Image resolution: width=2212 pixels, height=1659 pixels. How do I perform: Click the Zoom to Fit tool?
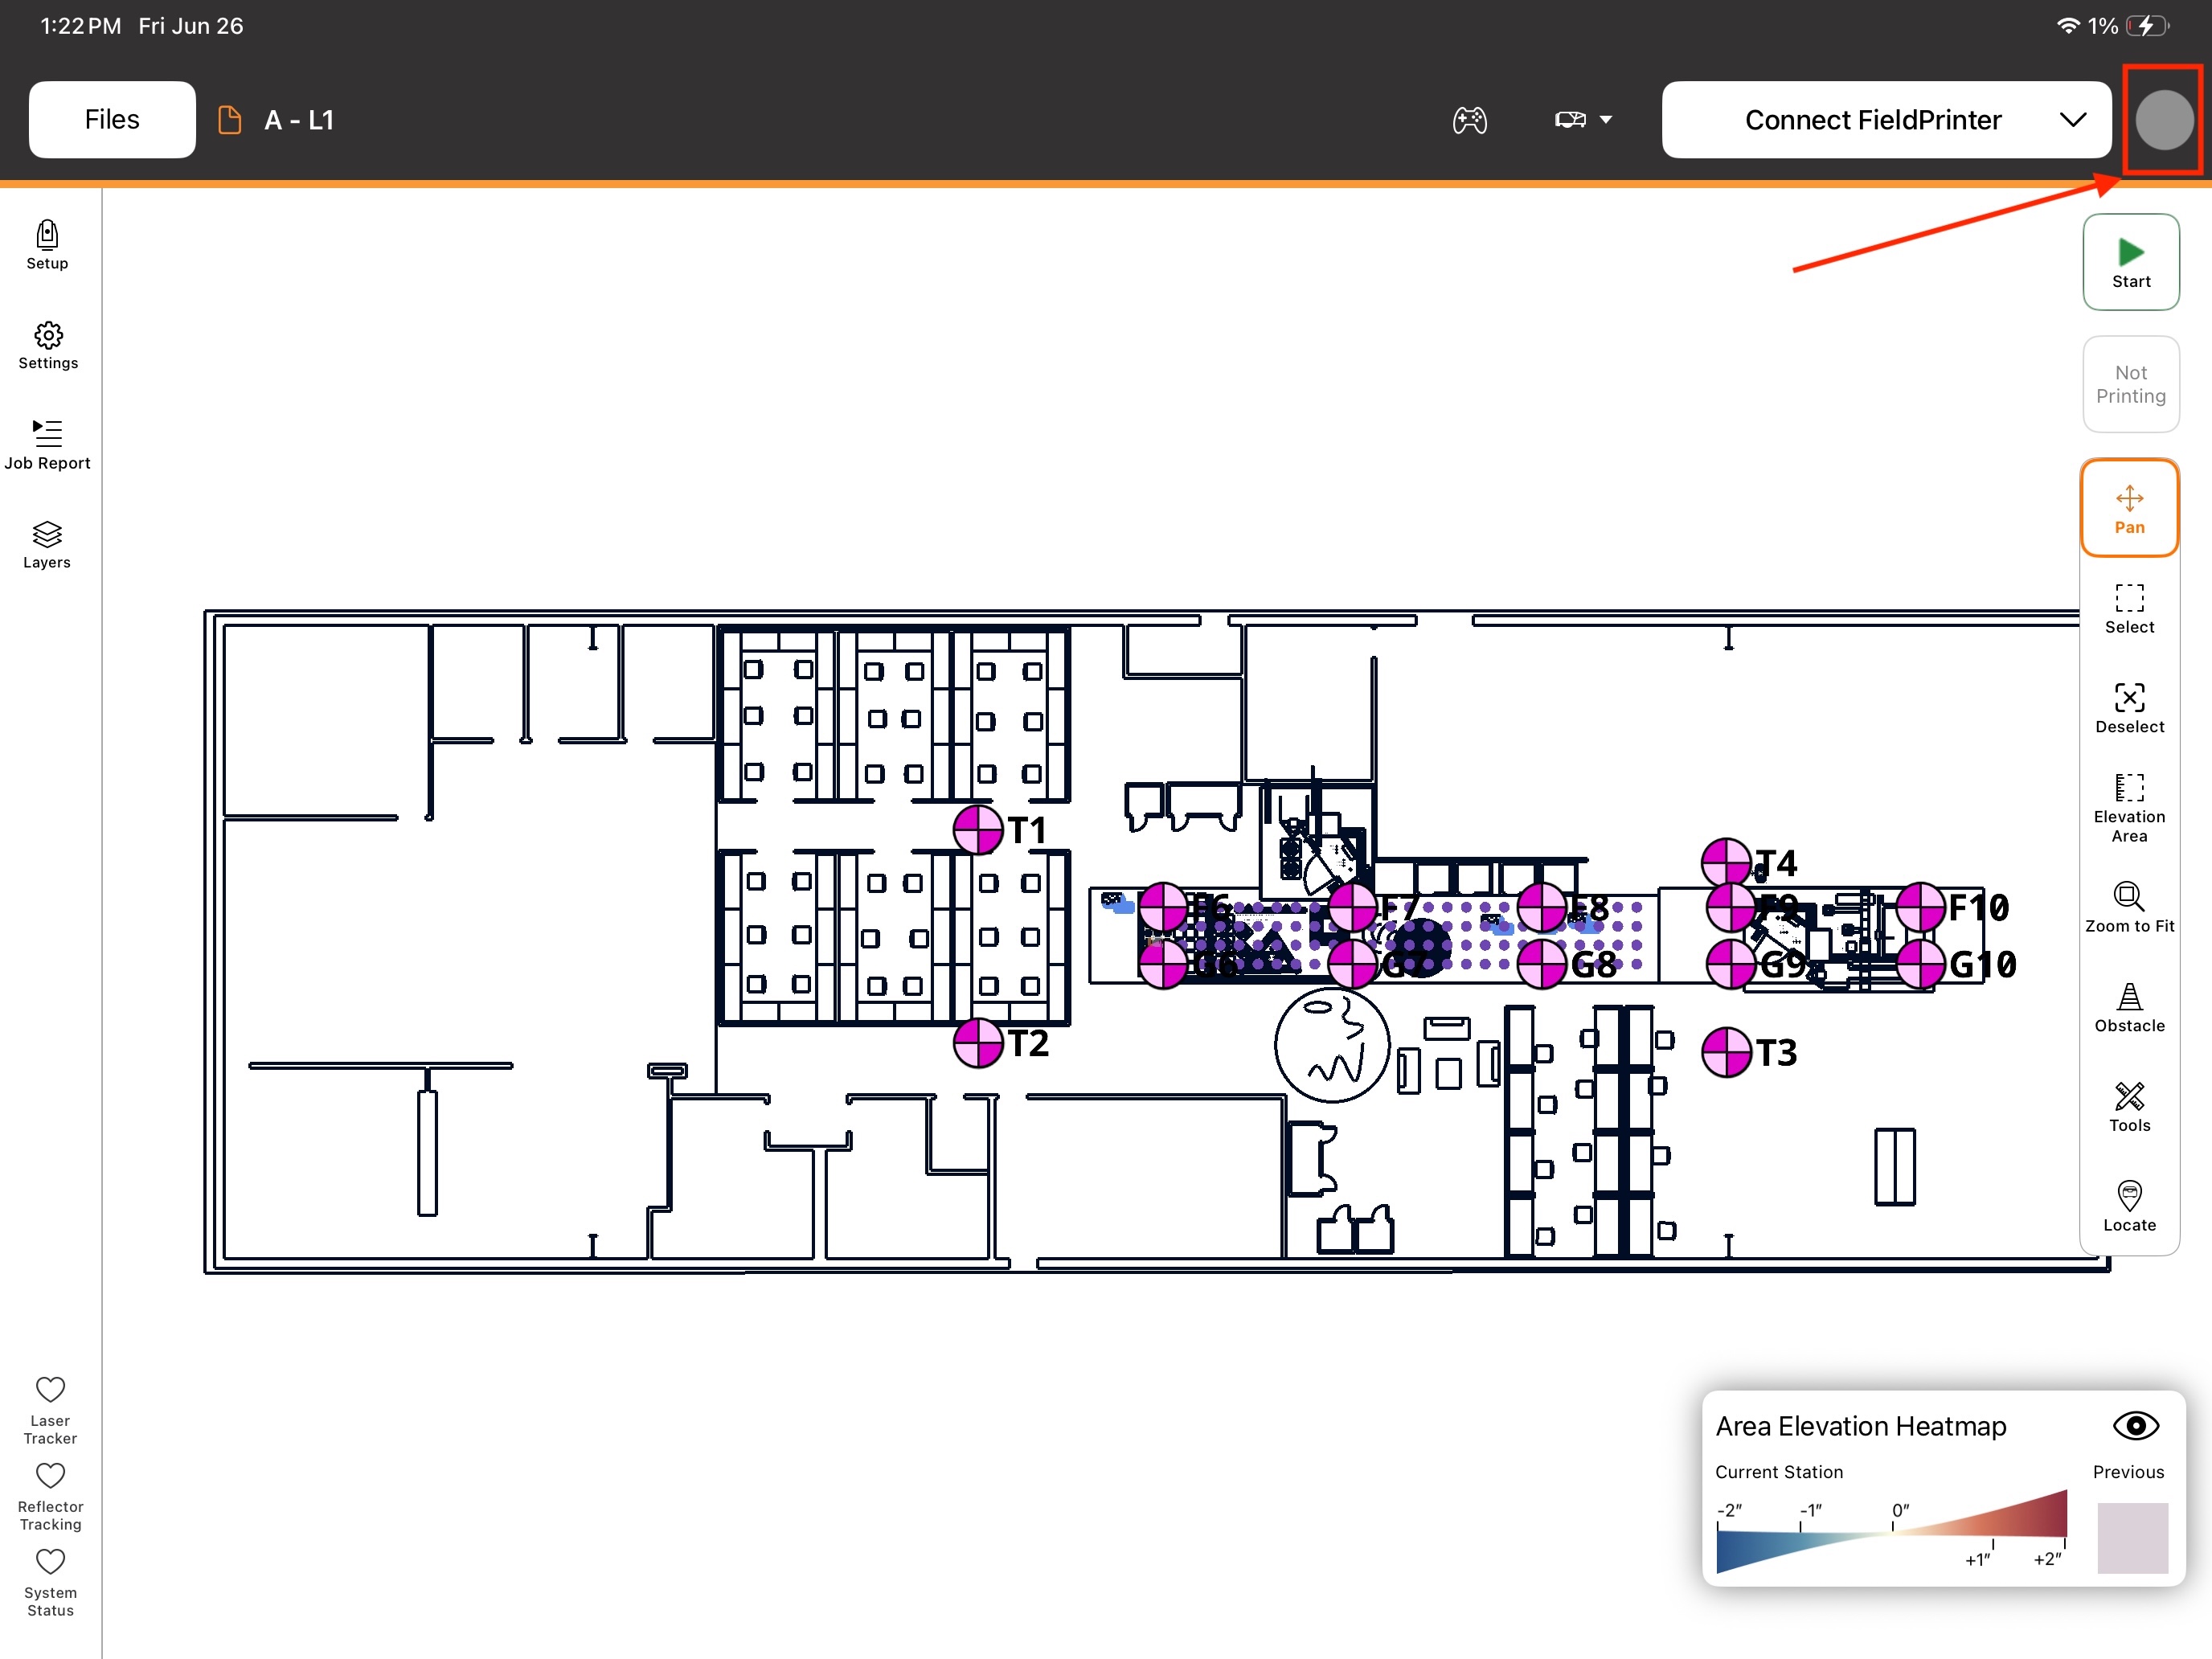2129,908
